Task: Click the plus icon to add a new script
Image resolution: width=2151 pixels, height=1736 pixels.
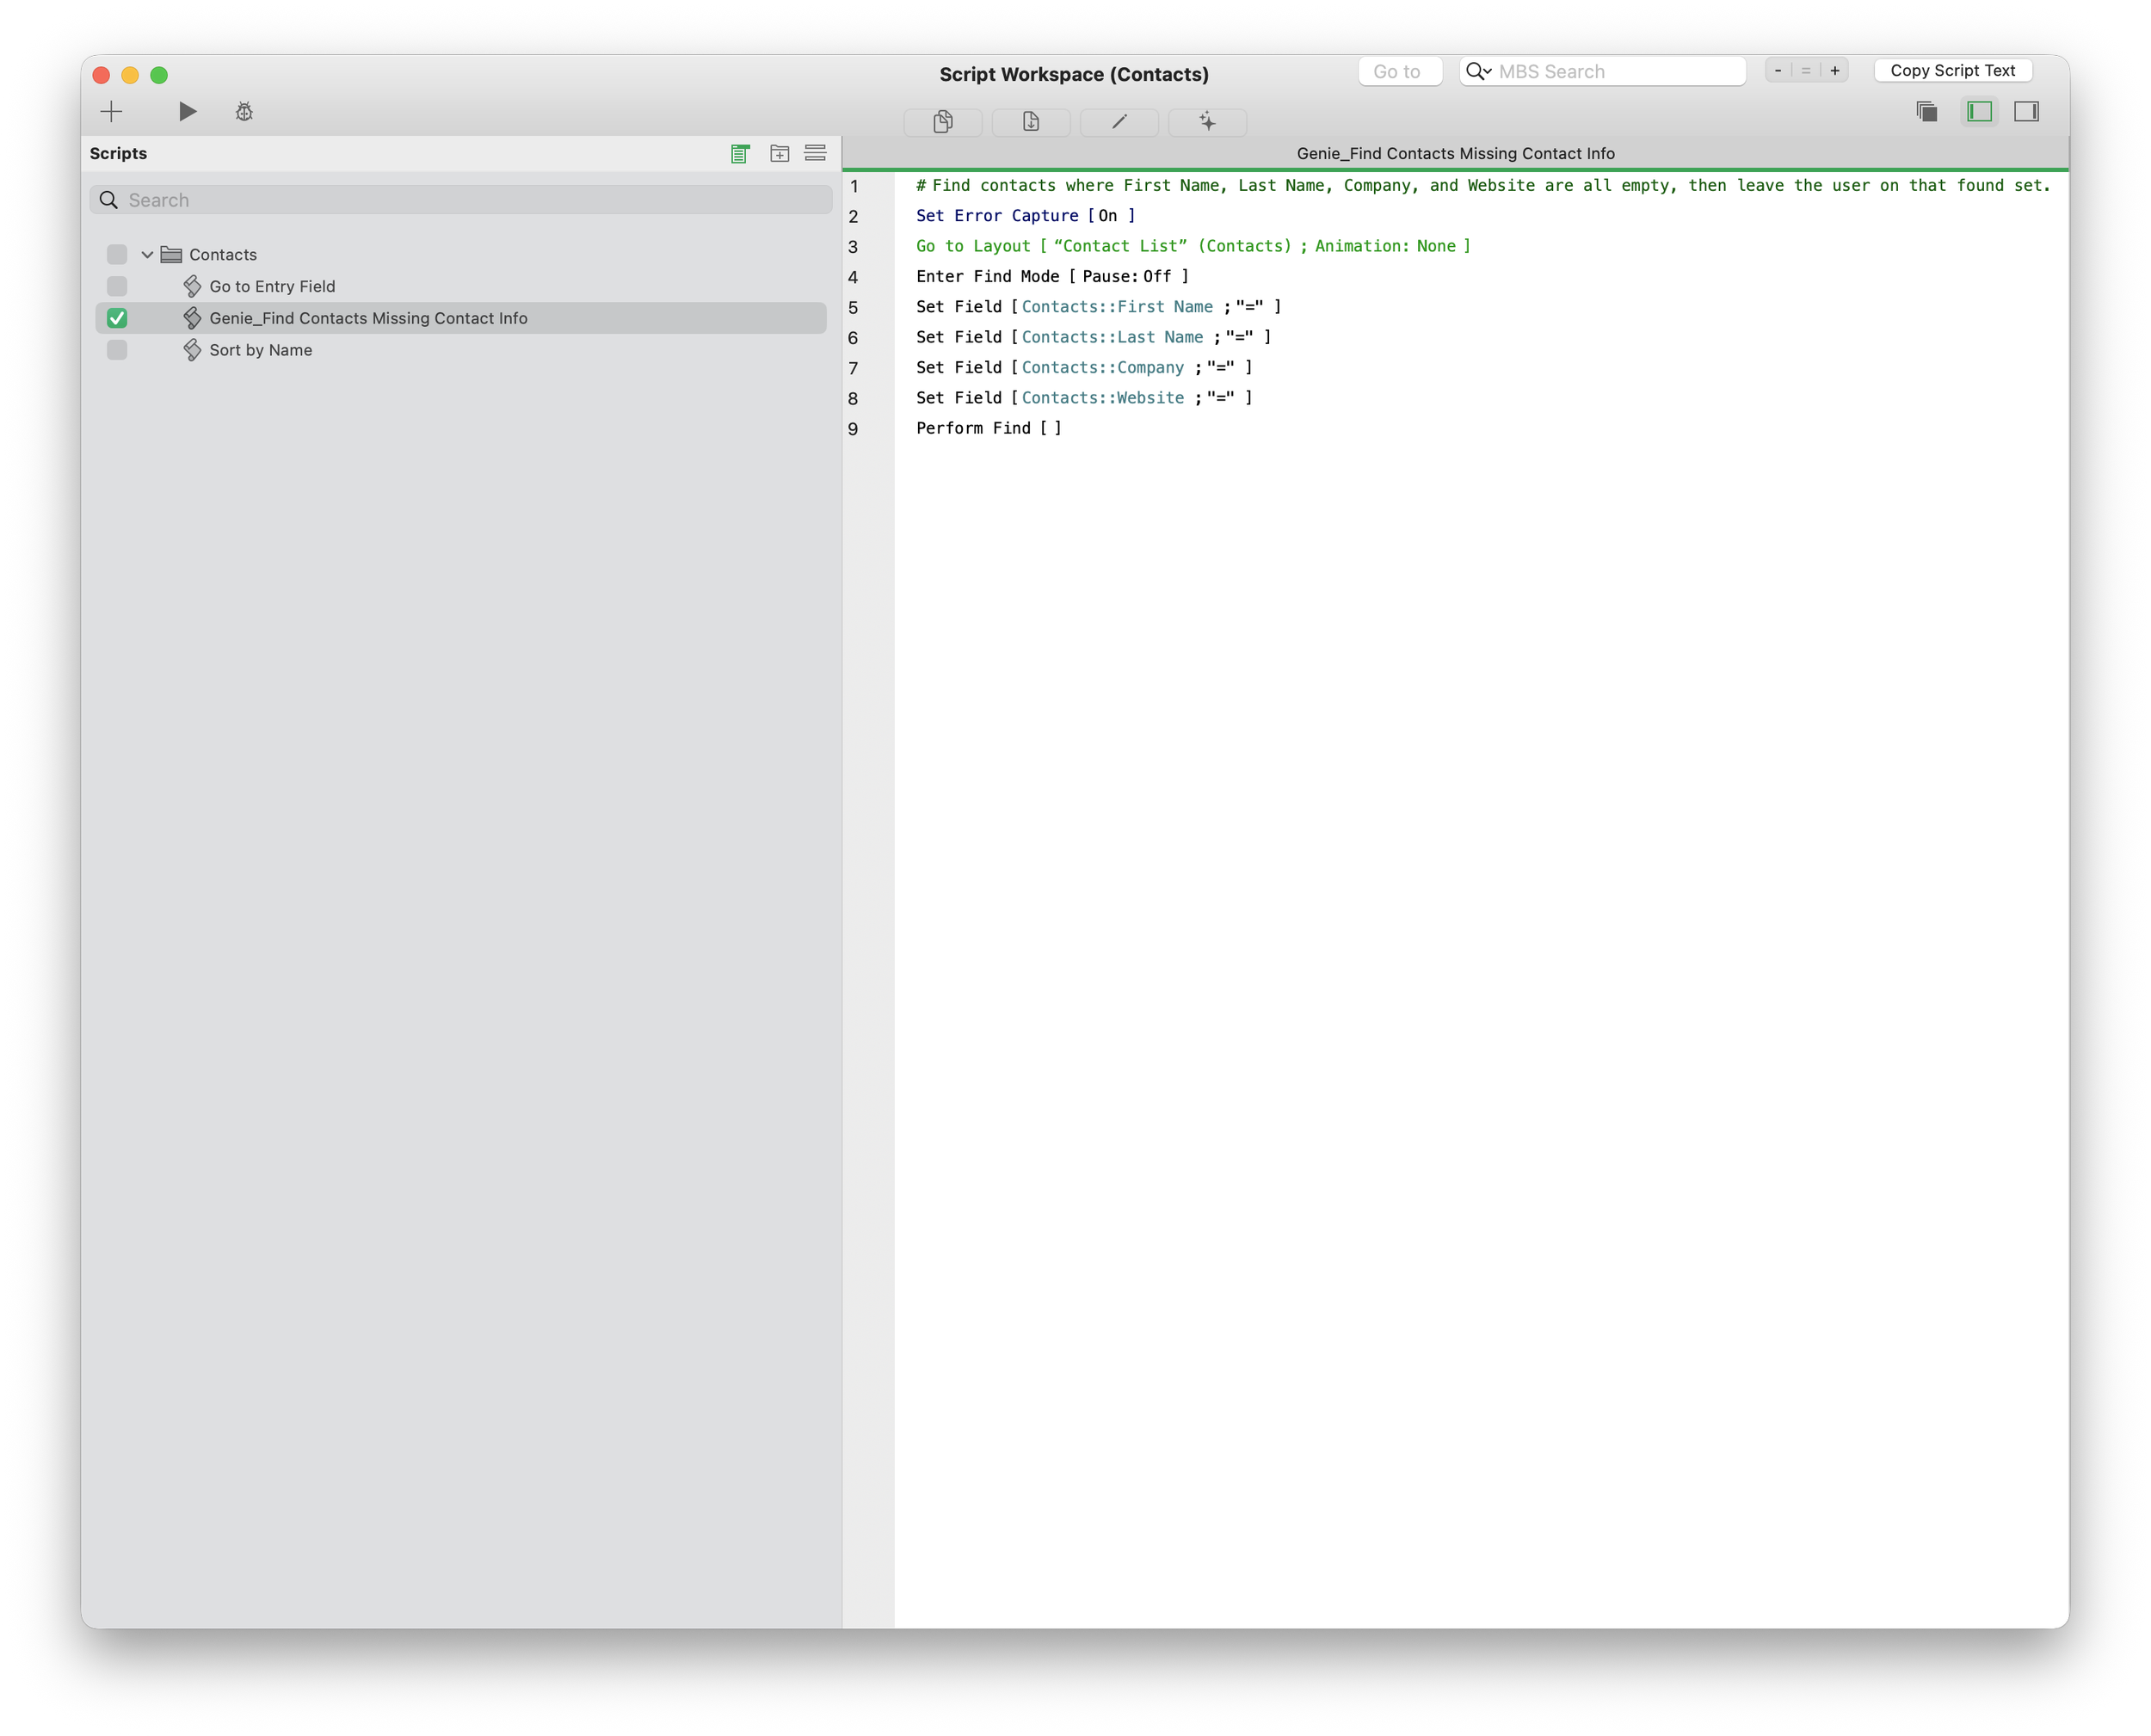Action: pos(111,111)
